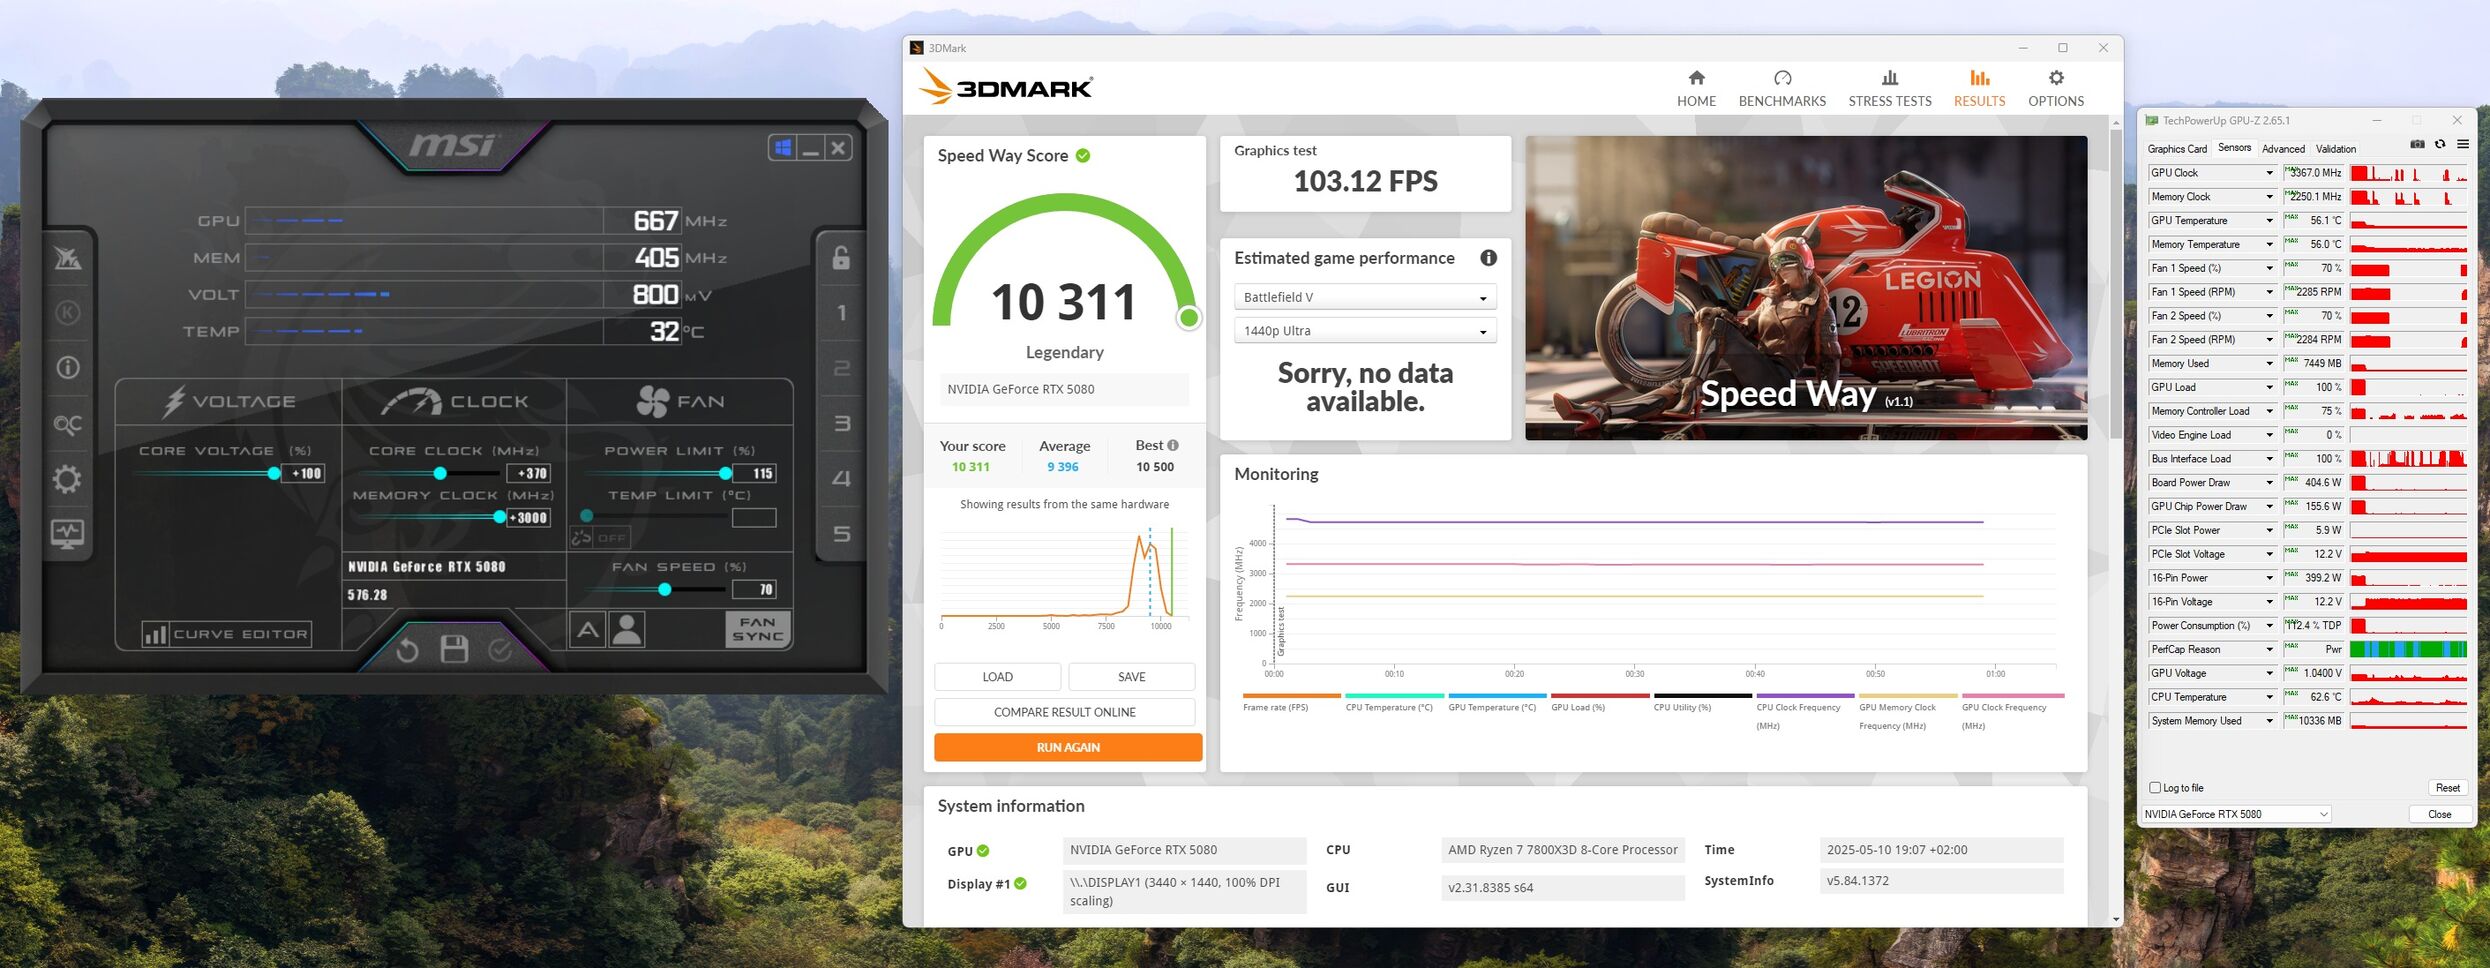Go to the 3DMark HOME tab
The image size is (2490, 968).
coord(1696,89)
